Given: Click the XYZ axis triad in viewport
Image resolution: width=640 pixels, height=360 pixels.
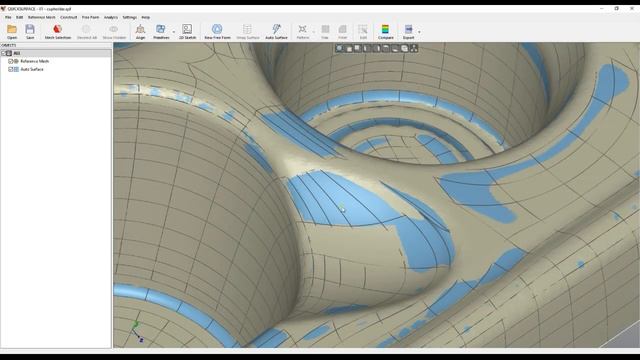Looking at the screenshot, I should [x=138, y=331].
